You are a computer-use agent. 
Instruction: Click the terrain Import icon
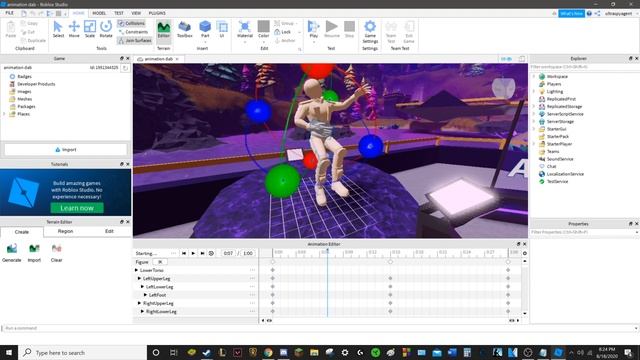pos(34,253)
